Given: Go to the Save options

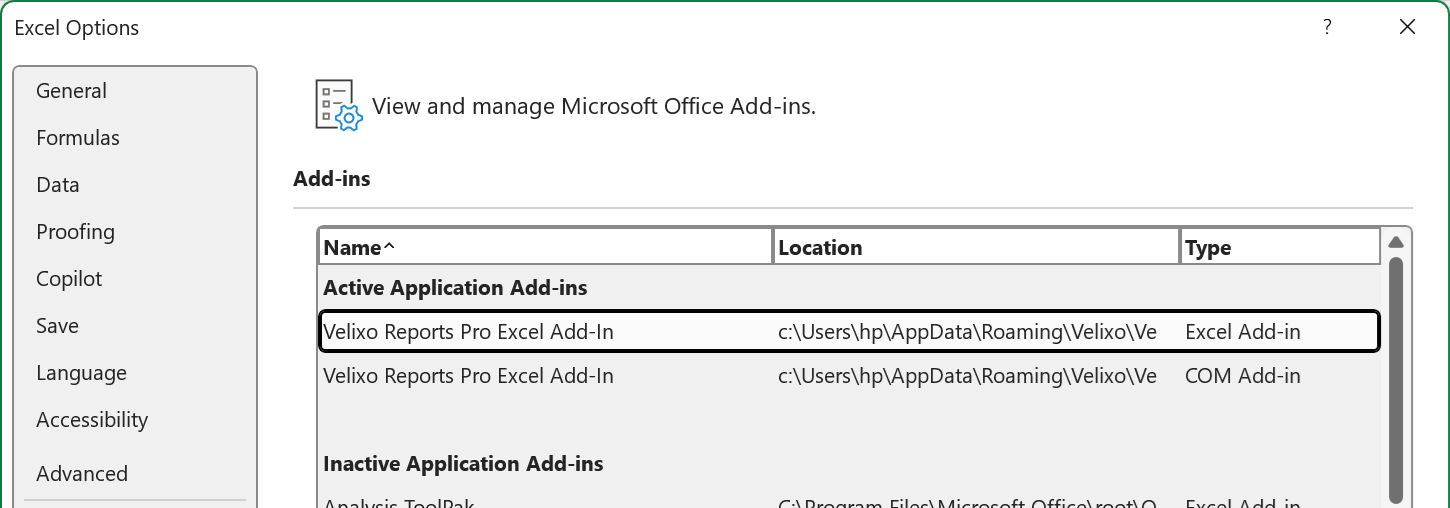Looking at the screenshot, I should pyautogui.click(x=57, y=326).
